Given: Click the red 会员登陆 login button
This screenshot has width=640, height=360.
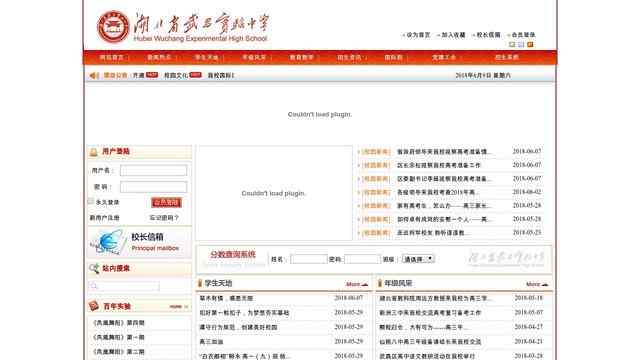Looking at the screenshot, I should coord(167,202).
